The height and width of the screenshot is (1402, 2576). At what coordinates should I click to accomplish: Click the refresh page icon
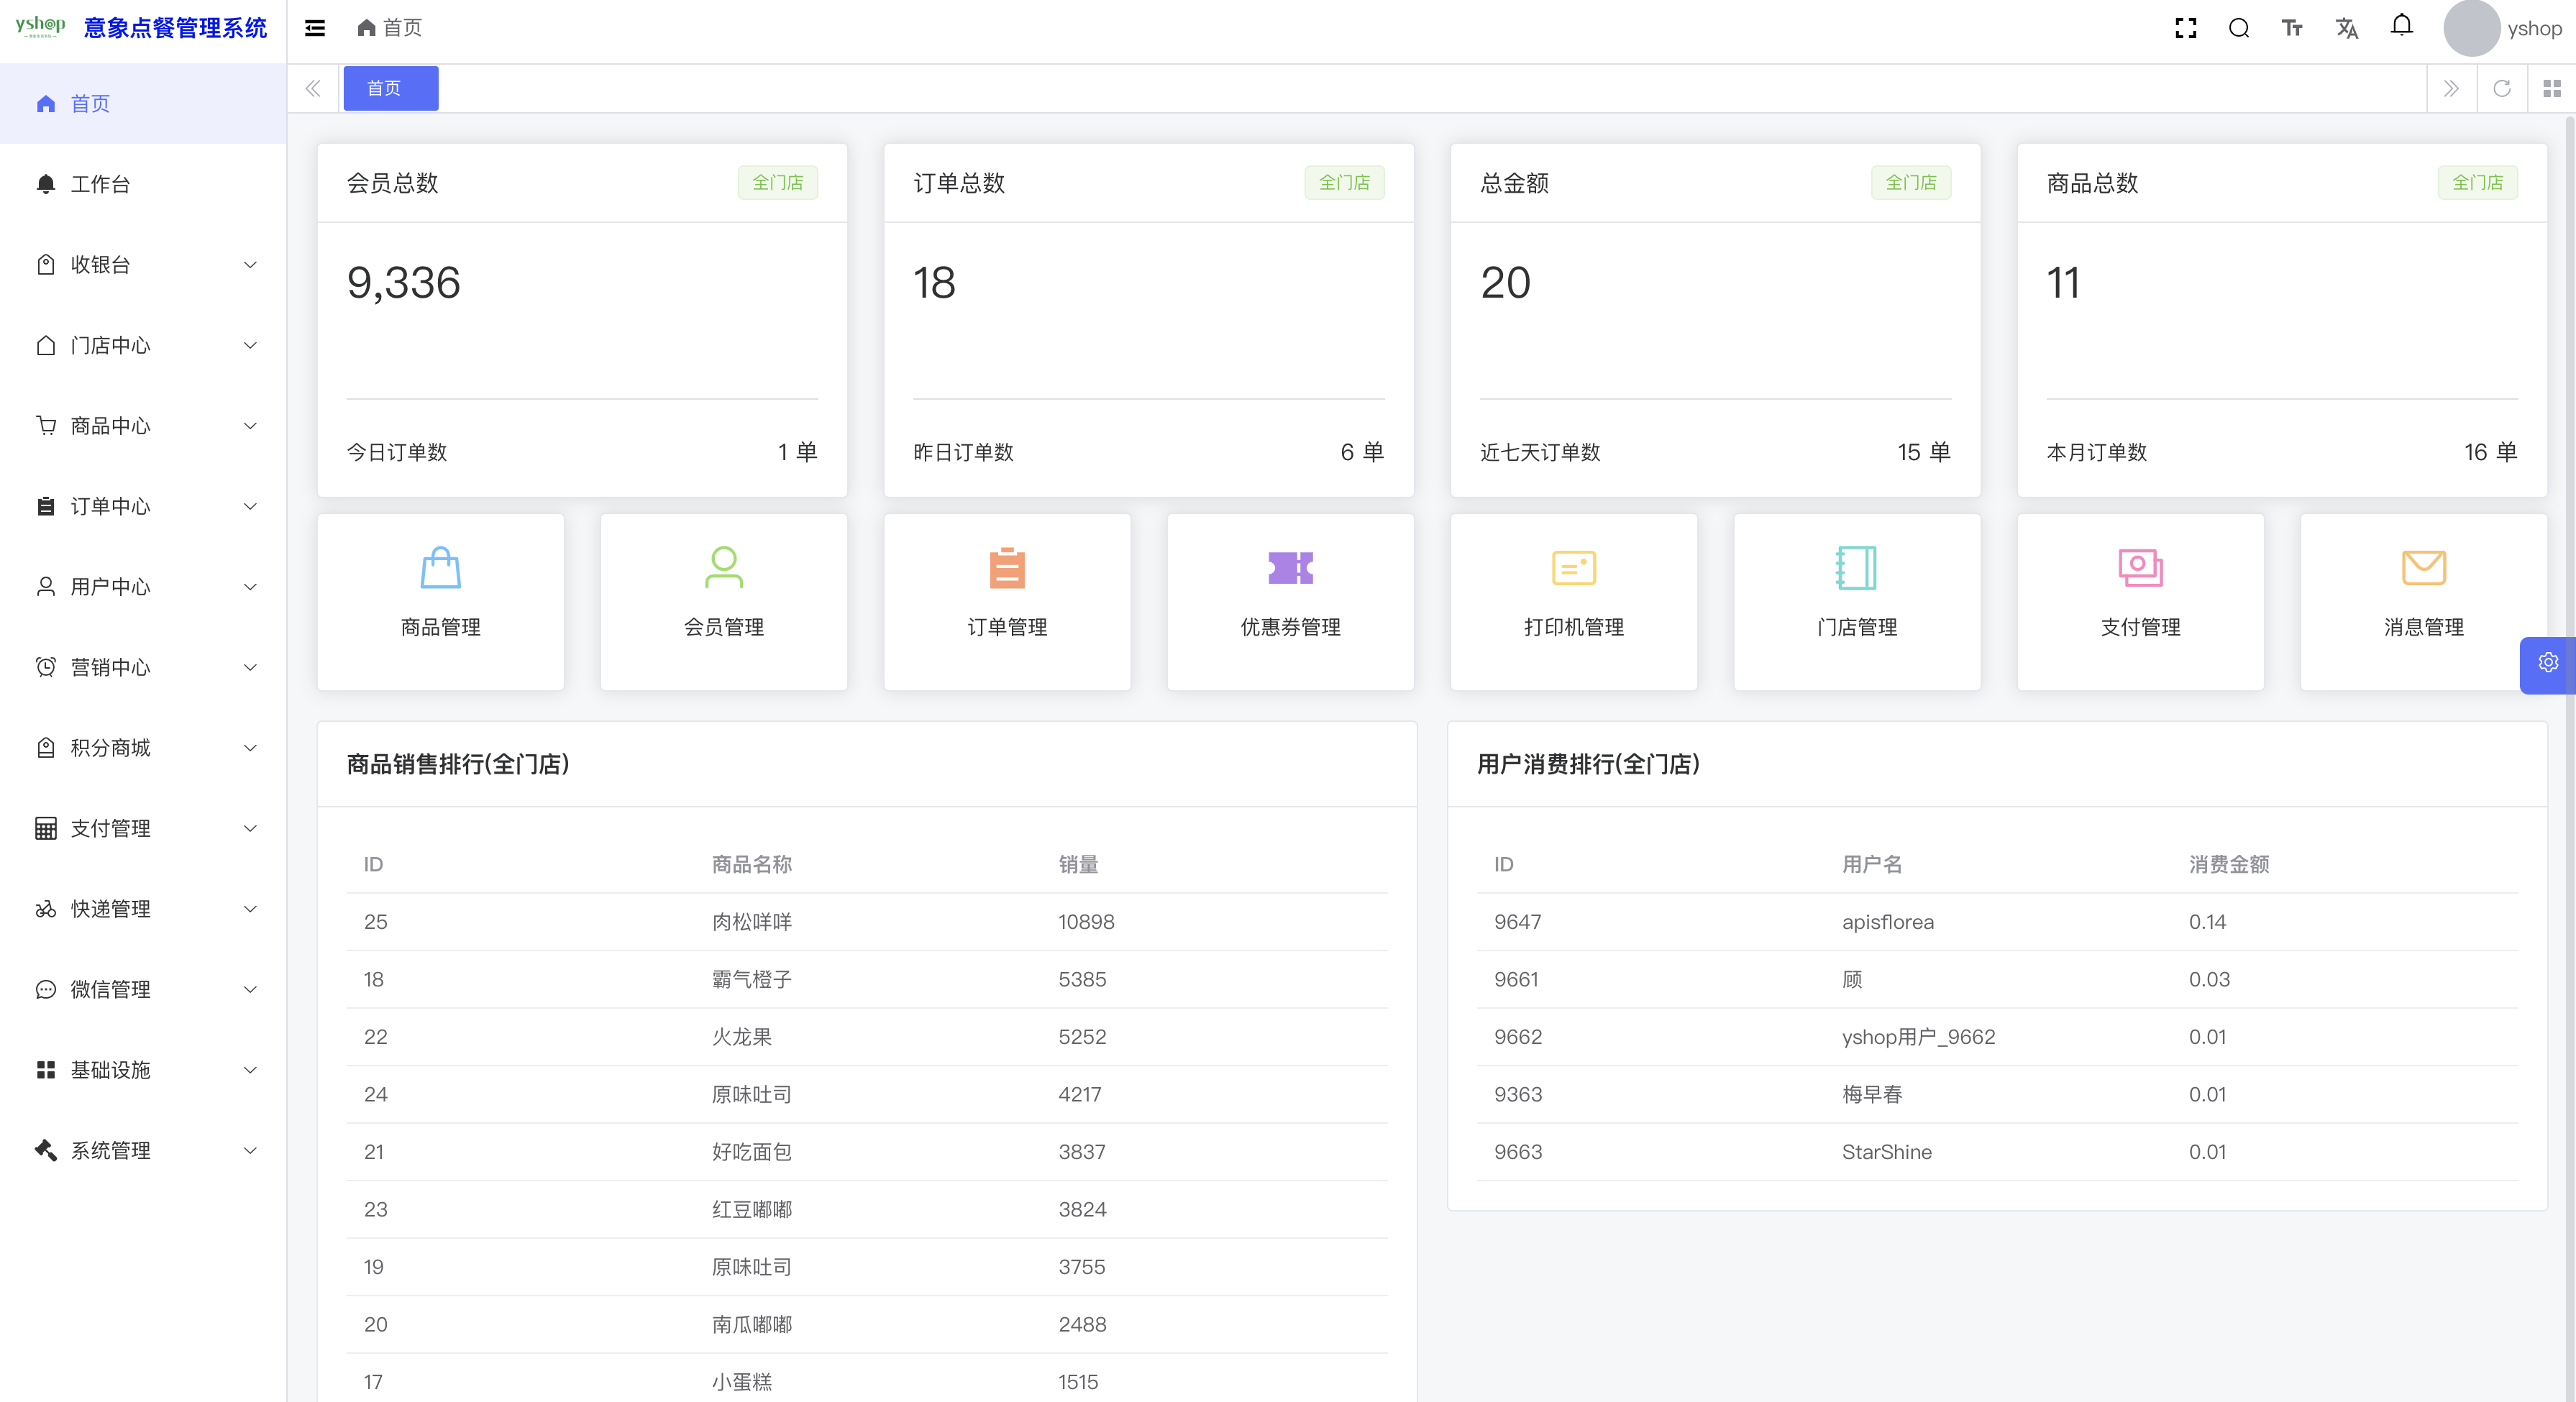(2502, 89)
